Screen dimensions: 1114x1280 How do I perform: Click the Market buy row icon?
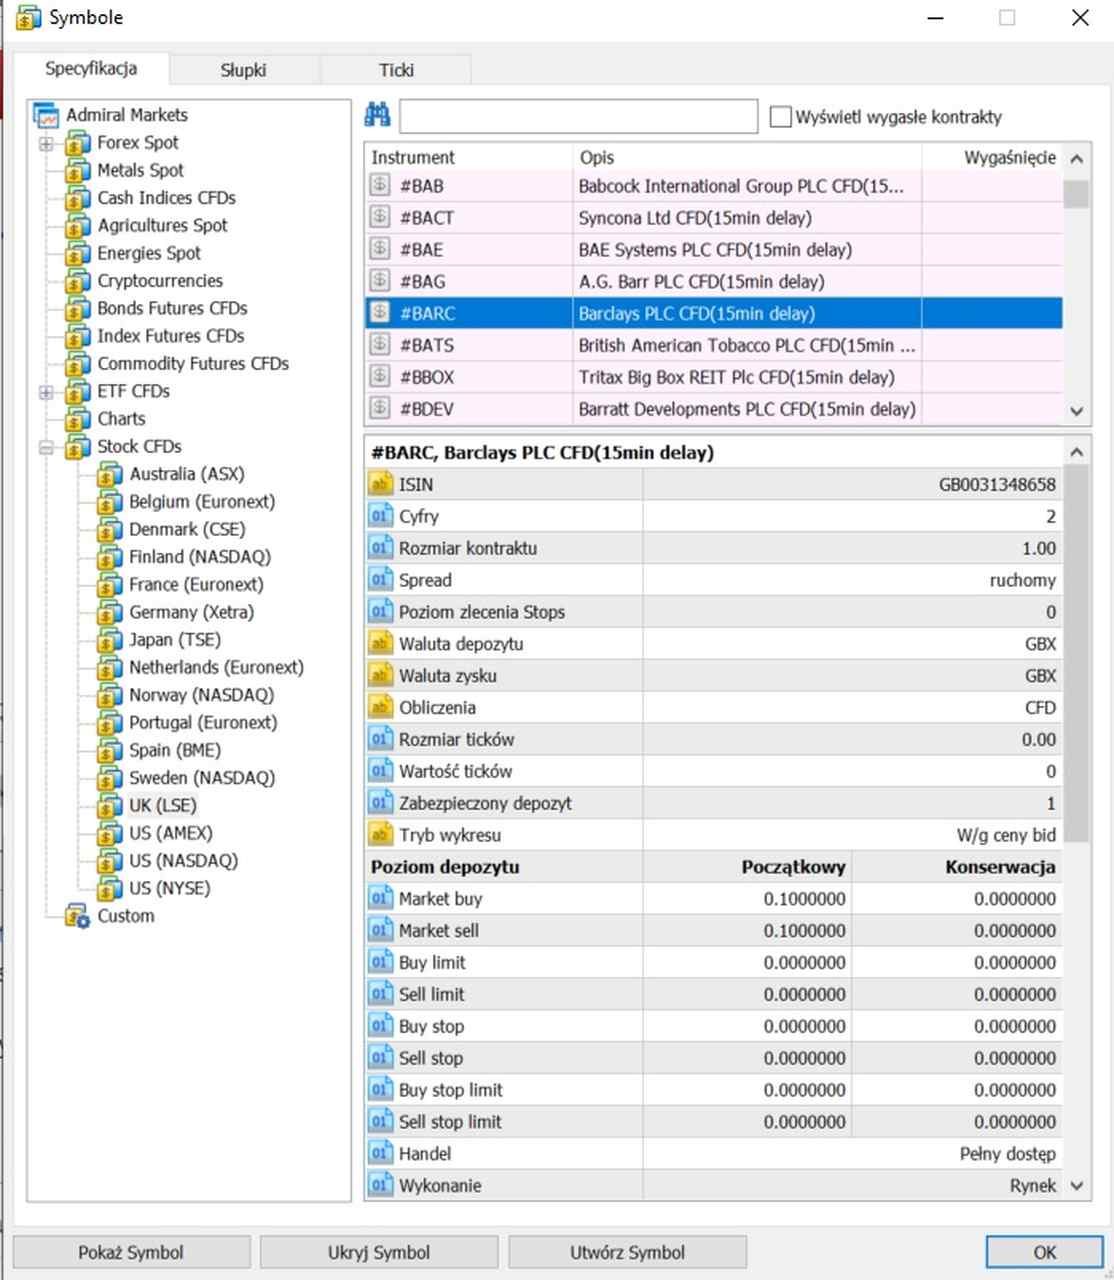point(380,899)
